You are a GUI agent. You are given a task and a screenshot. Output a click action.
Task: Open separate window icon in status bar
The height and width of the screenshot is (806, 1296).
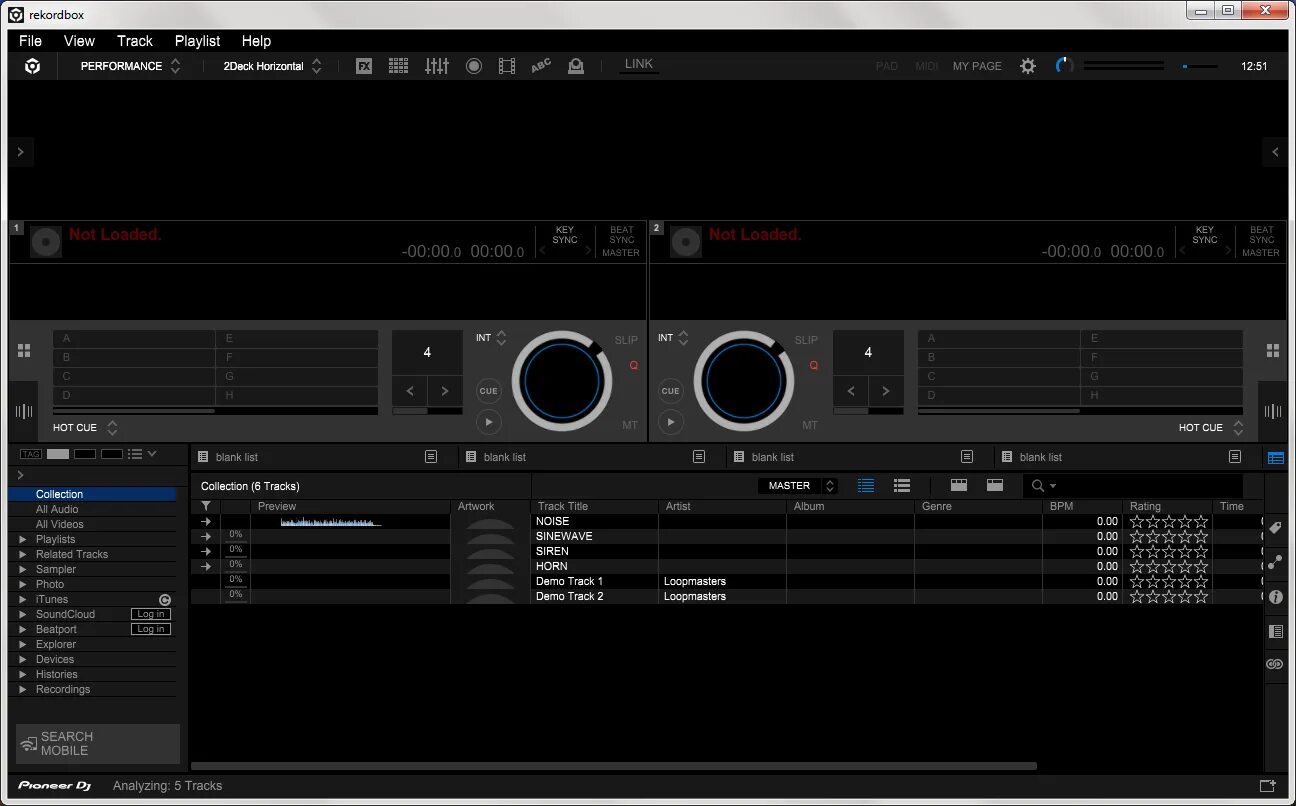[1268, 786]
